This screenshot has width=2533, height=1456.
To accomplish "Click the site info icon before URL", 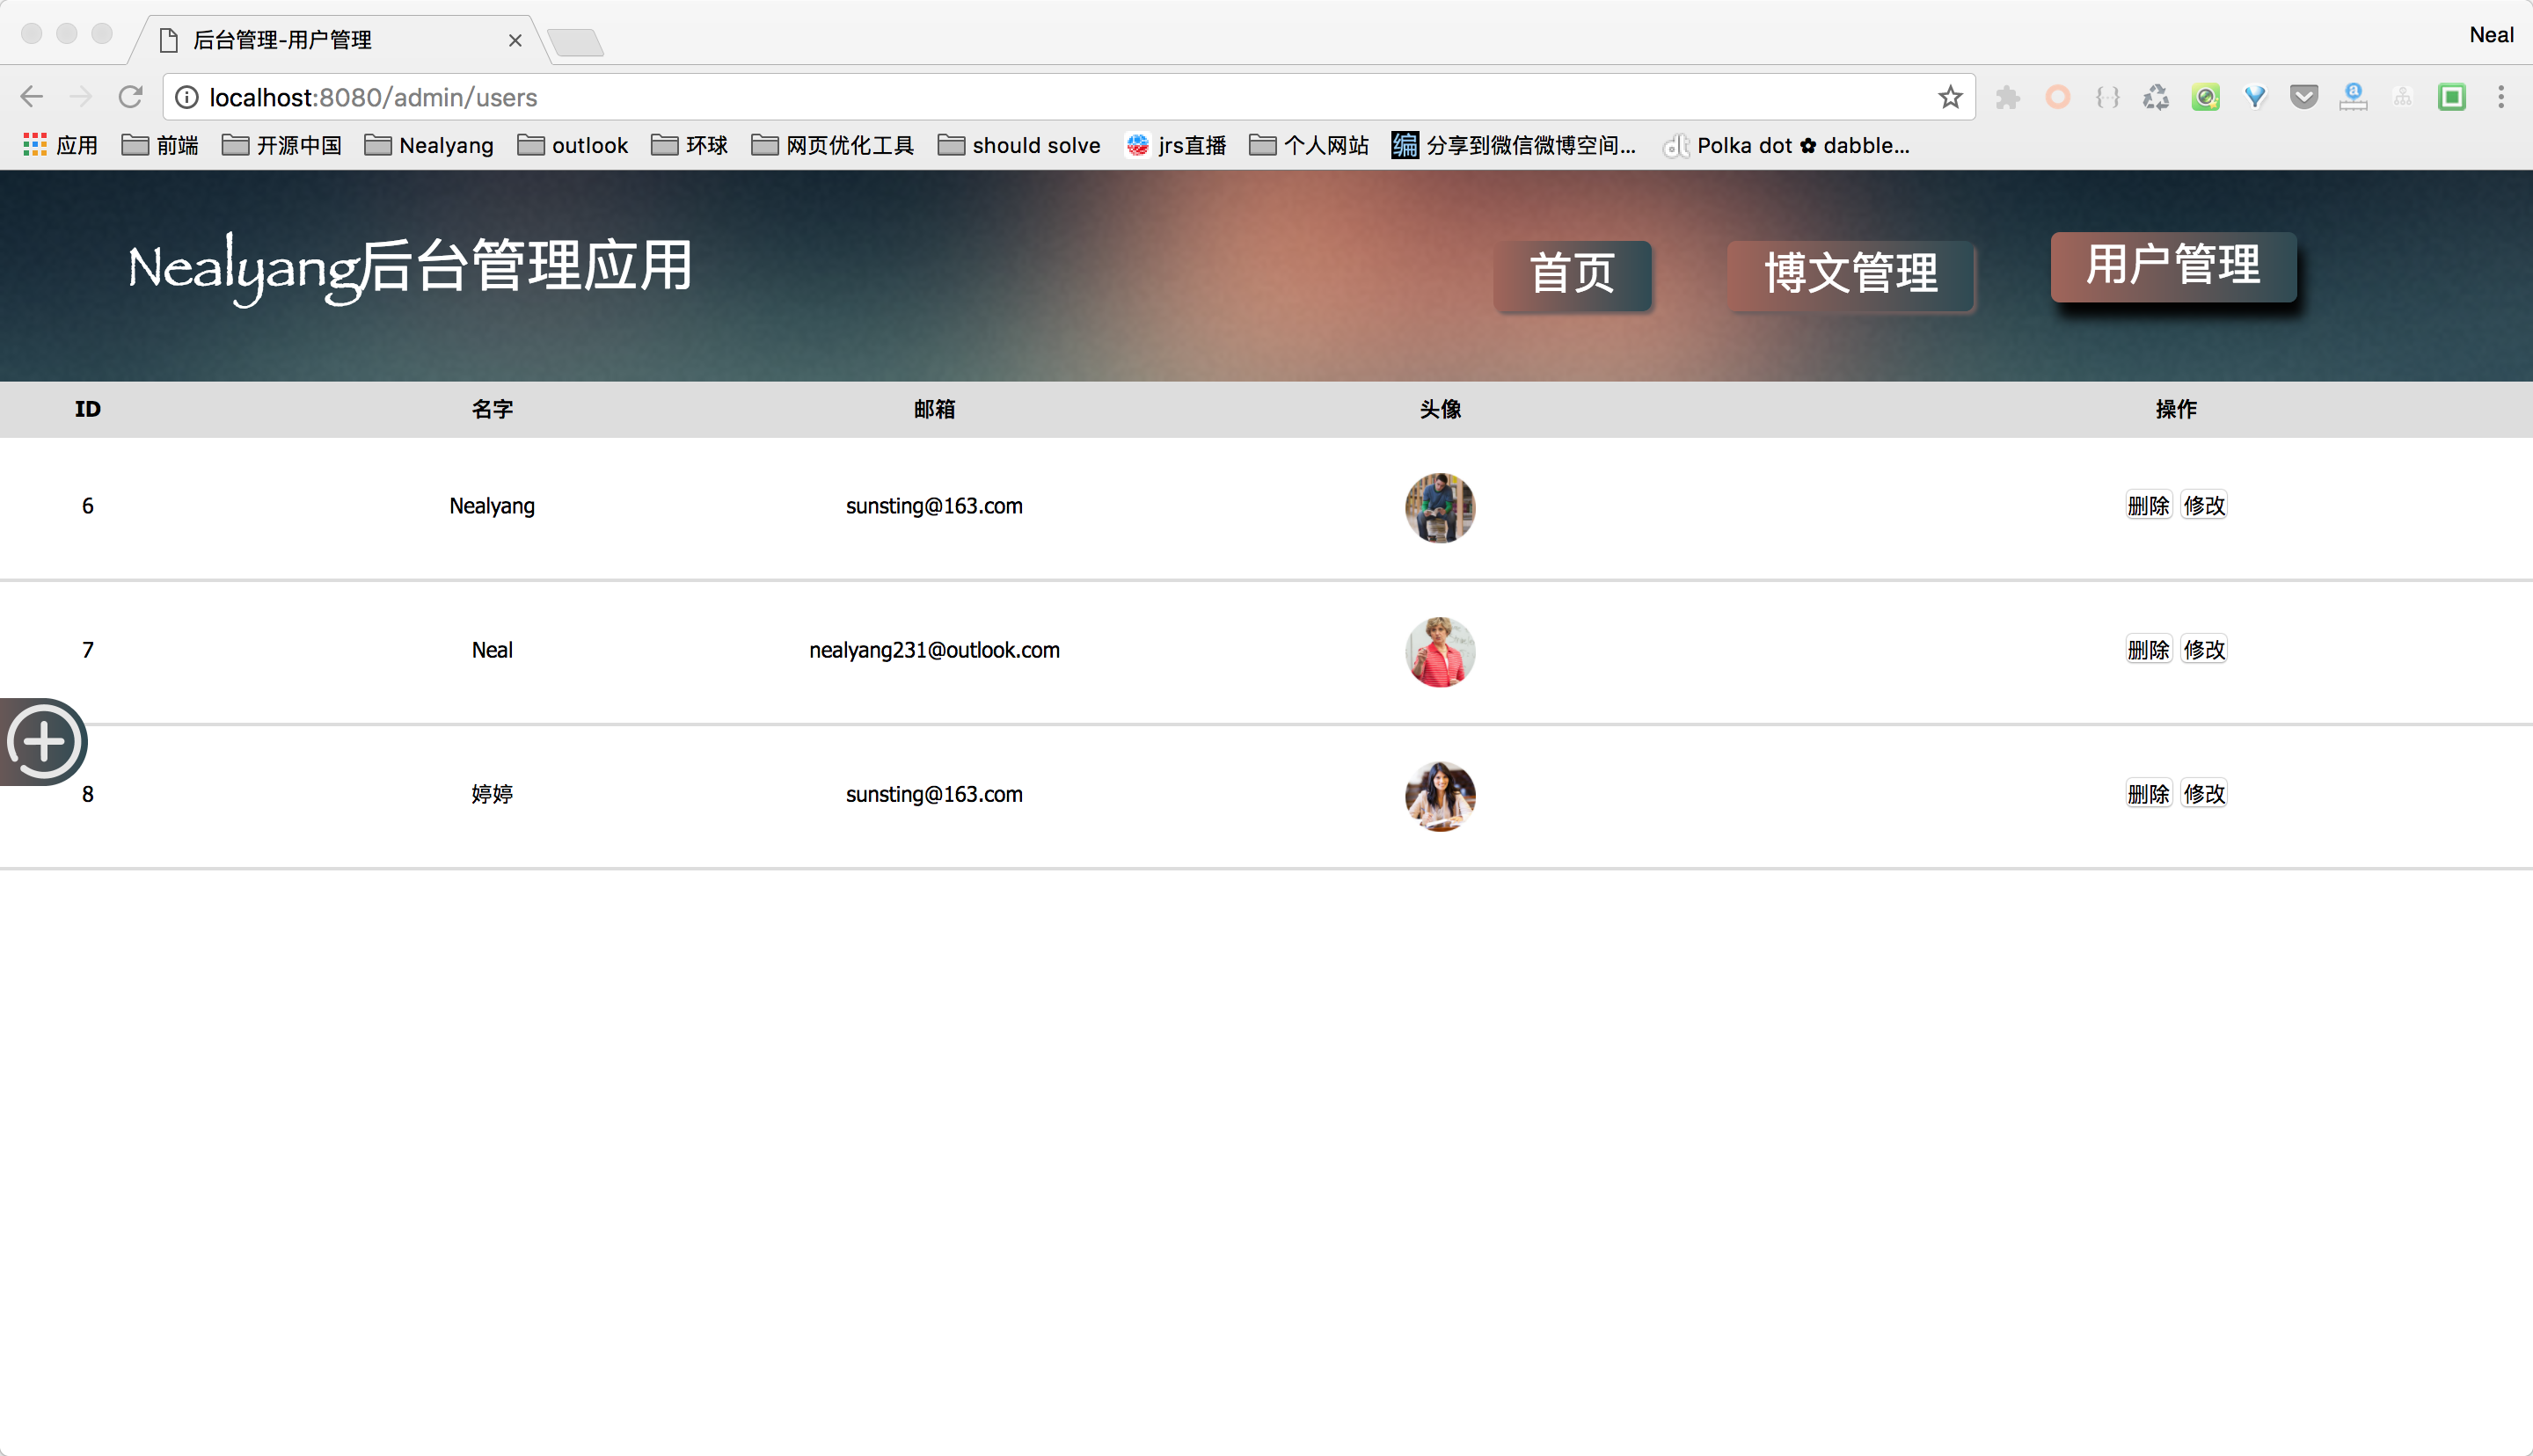I will pos(187,97).
